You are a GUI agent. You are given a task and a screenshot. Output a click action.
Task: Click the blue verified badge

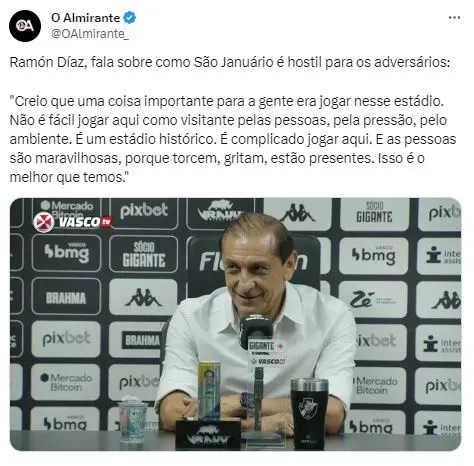click(130, 17)
